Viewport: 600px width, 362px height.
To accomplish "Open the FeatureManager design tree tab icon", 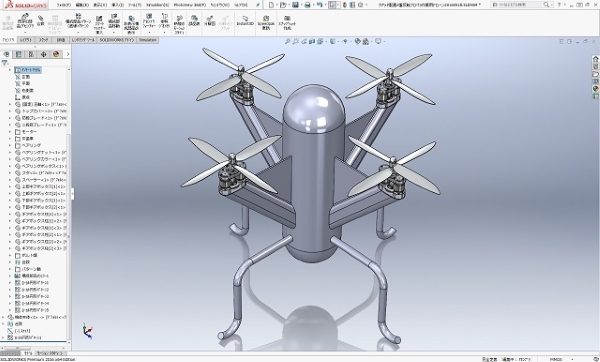I will click(6, 54).
